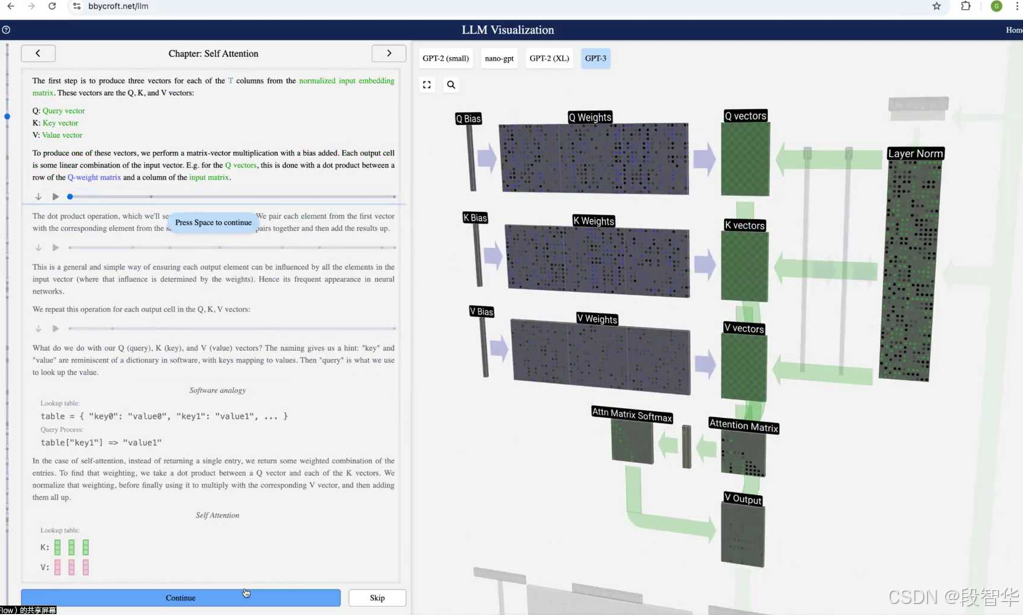Viewport: 1023px width, 615px height.
Task: Select the K Bias label
Action: pos(475,218)
